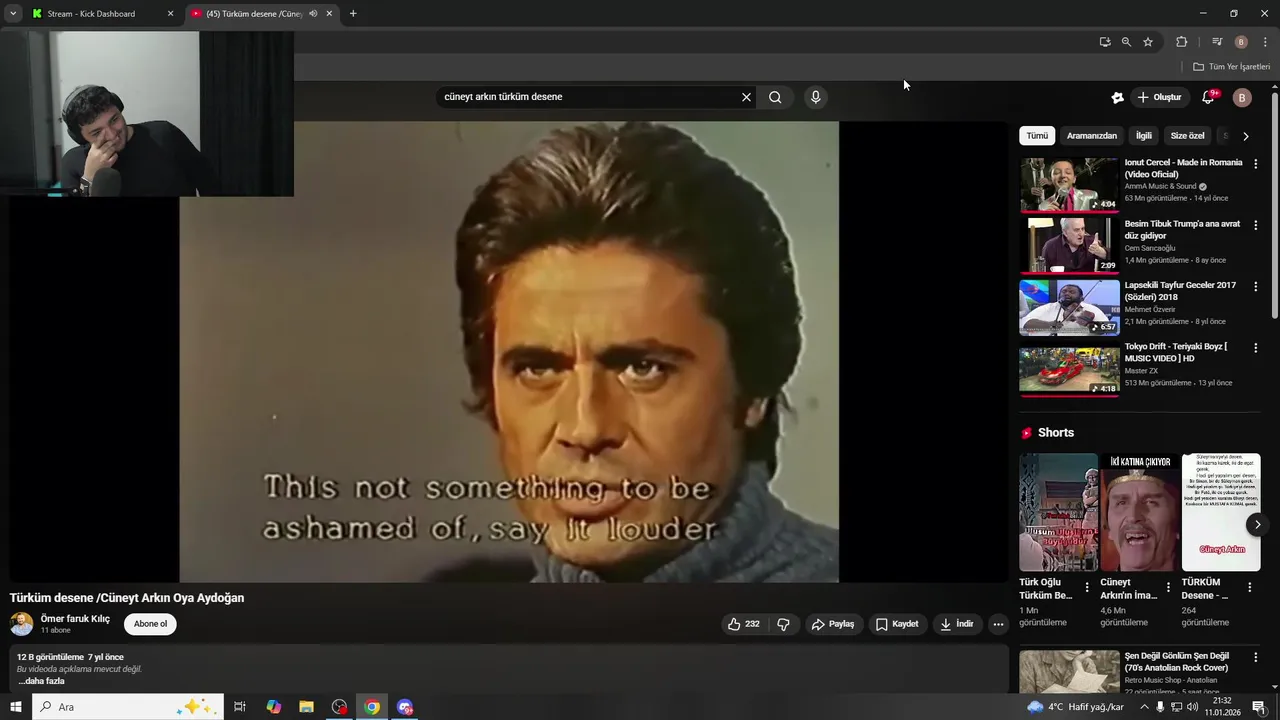Open options for Lapsekili Tayfur video
The image size is (1280, 720).
1256,287
